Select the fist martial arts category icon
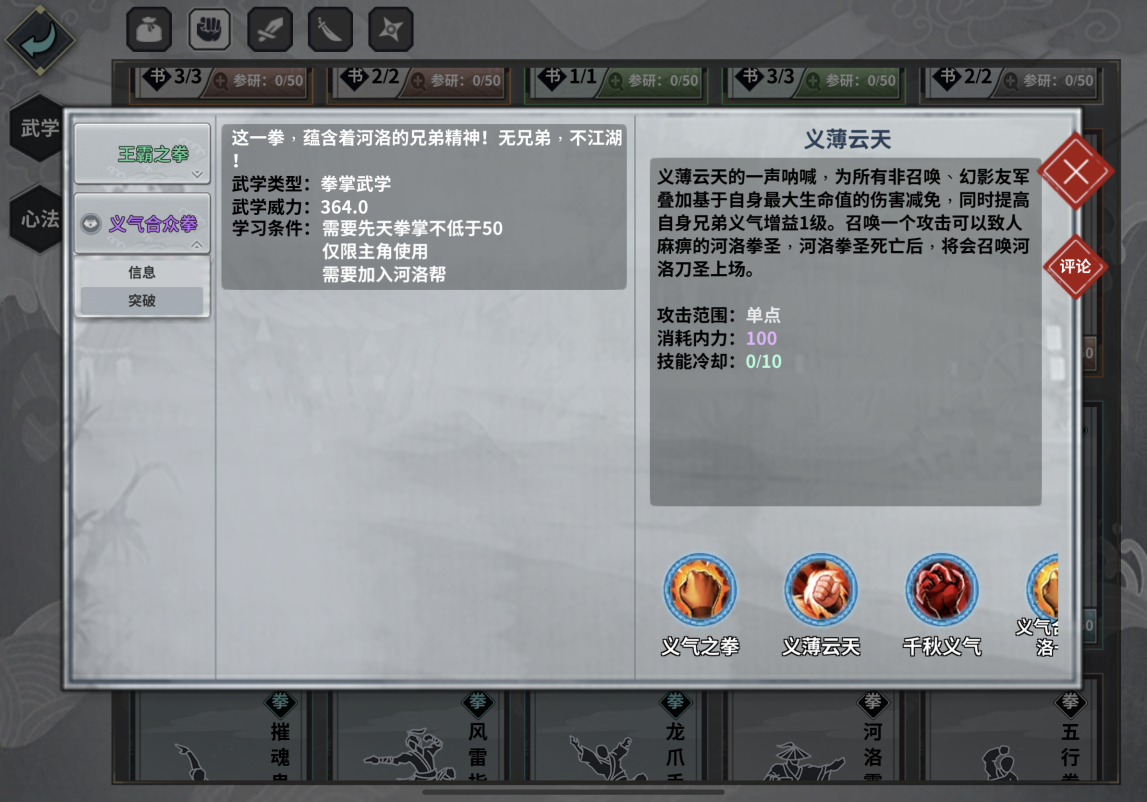 pos(209,29)
